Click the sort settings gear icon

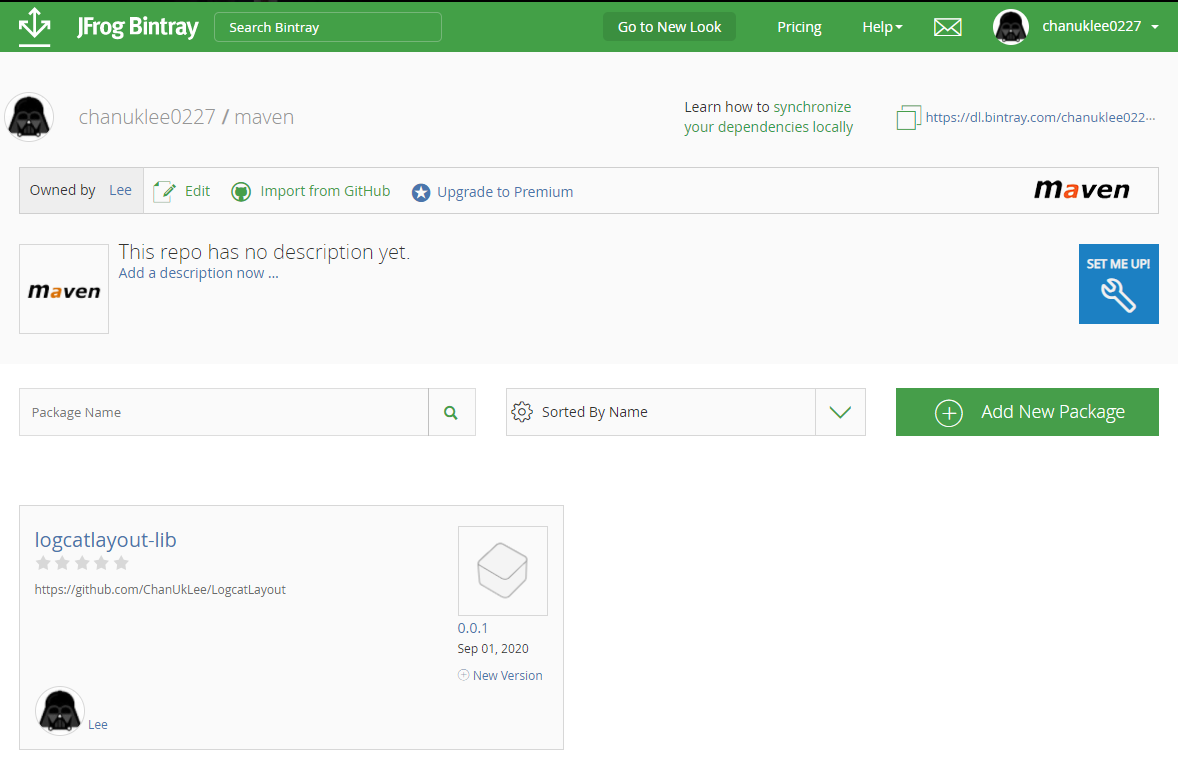[522, 412]
